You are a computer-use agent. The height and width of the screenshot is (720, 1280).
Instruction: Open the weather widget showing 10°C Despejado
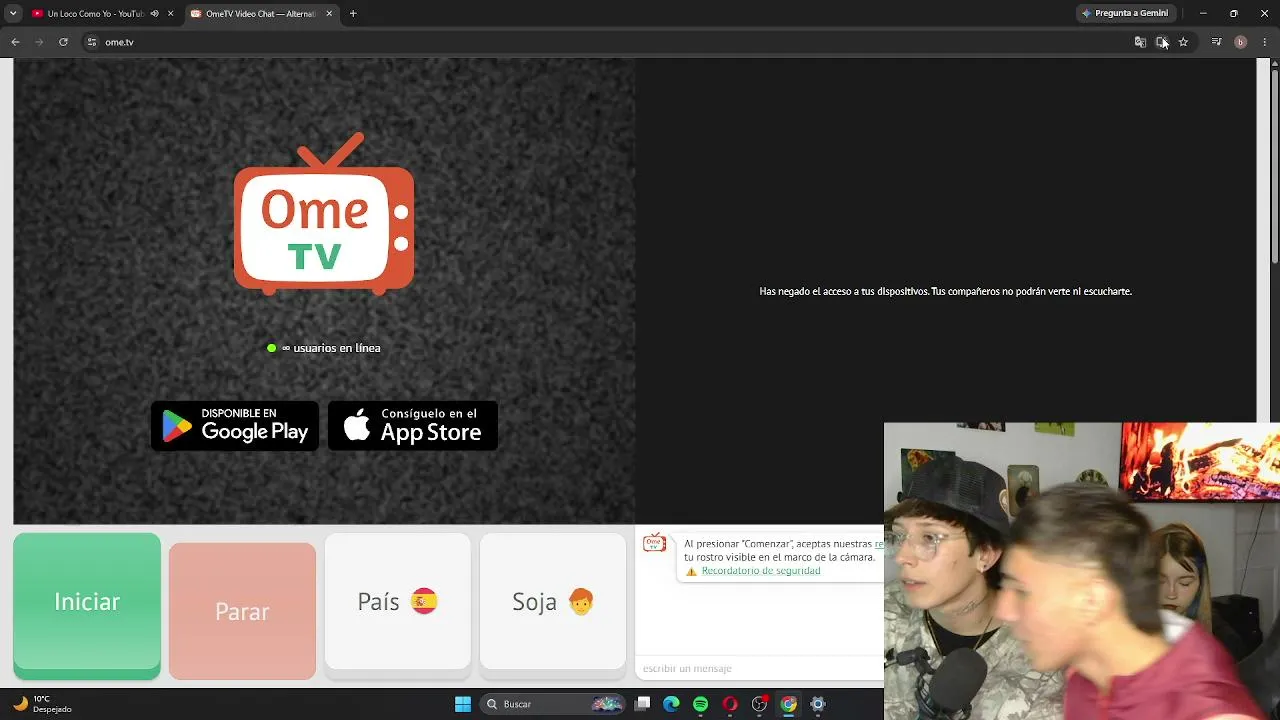point(42,704)
